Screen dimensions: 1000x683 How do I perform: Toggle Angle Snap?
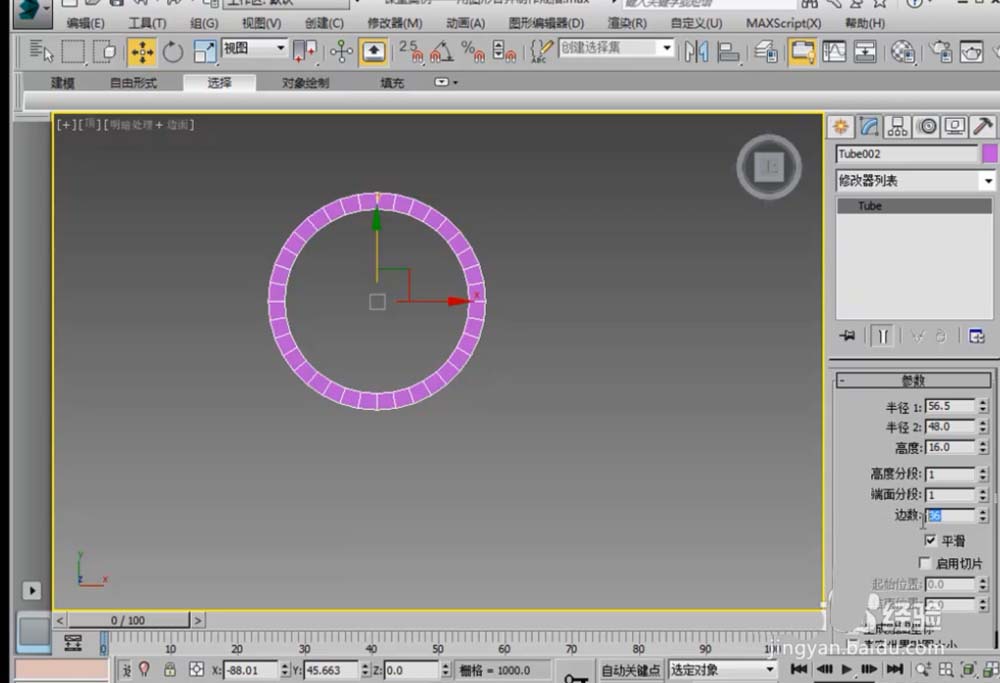(x=442, y=52)
